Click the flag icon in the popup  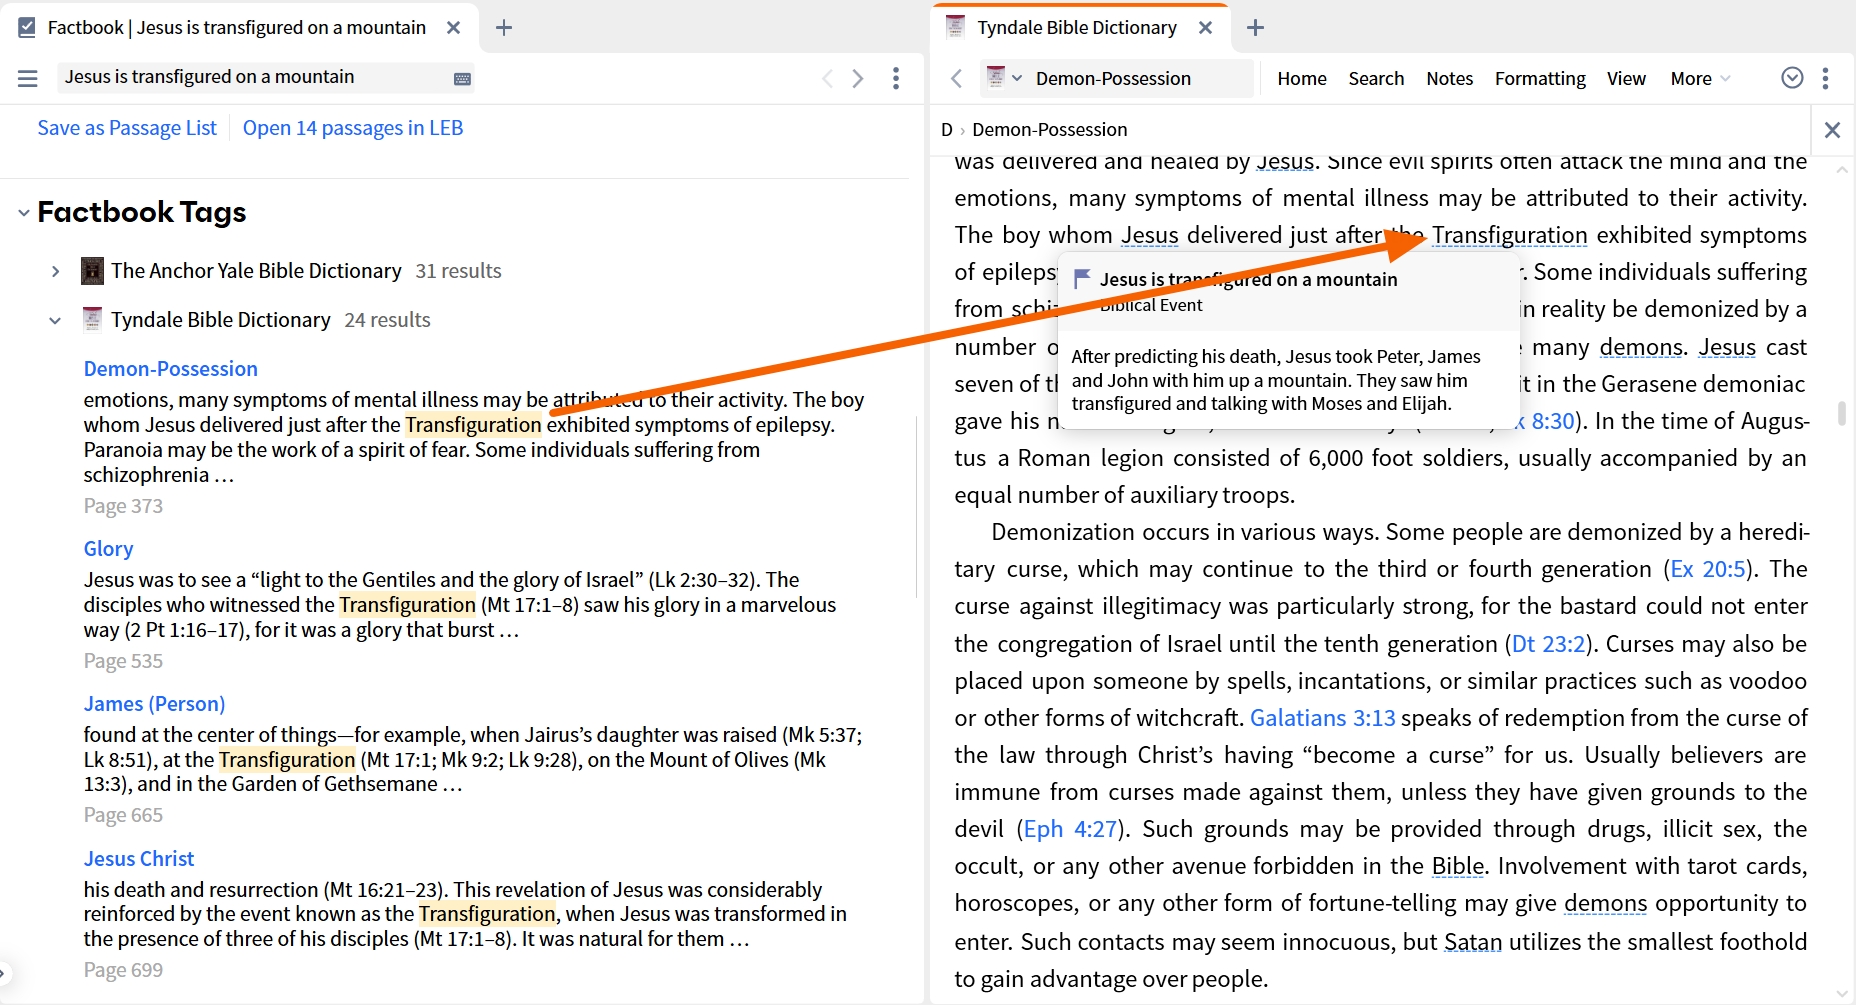(1082, 279)
